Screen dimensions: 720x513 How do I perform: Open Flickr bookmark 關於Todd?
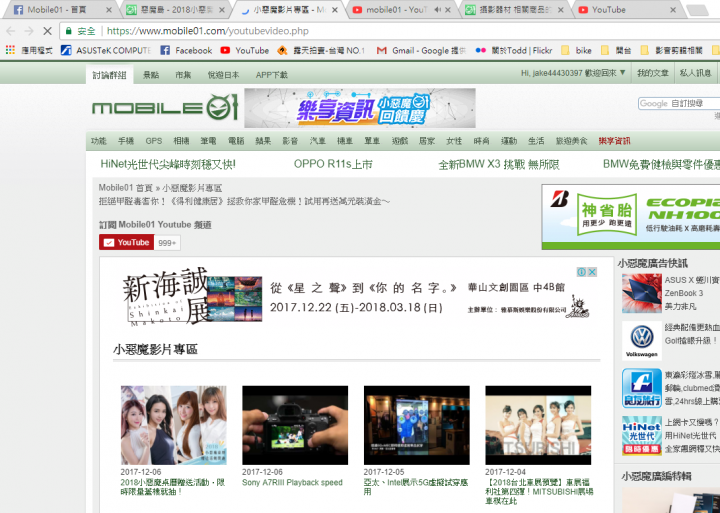(x=514, y=51)
